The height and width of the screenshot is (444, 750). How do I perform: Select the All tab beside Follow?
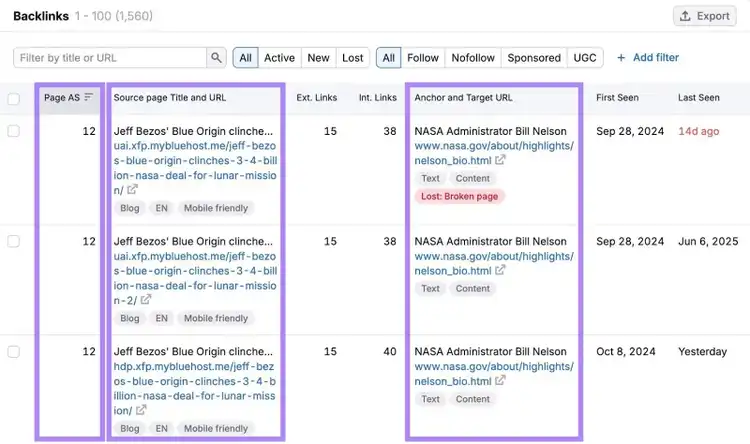[x=388, y=58]
